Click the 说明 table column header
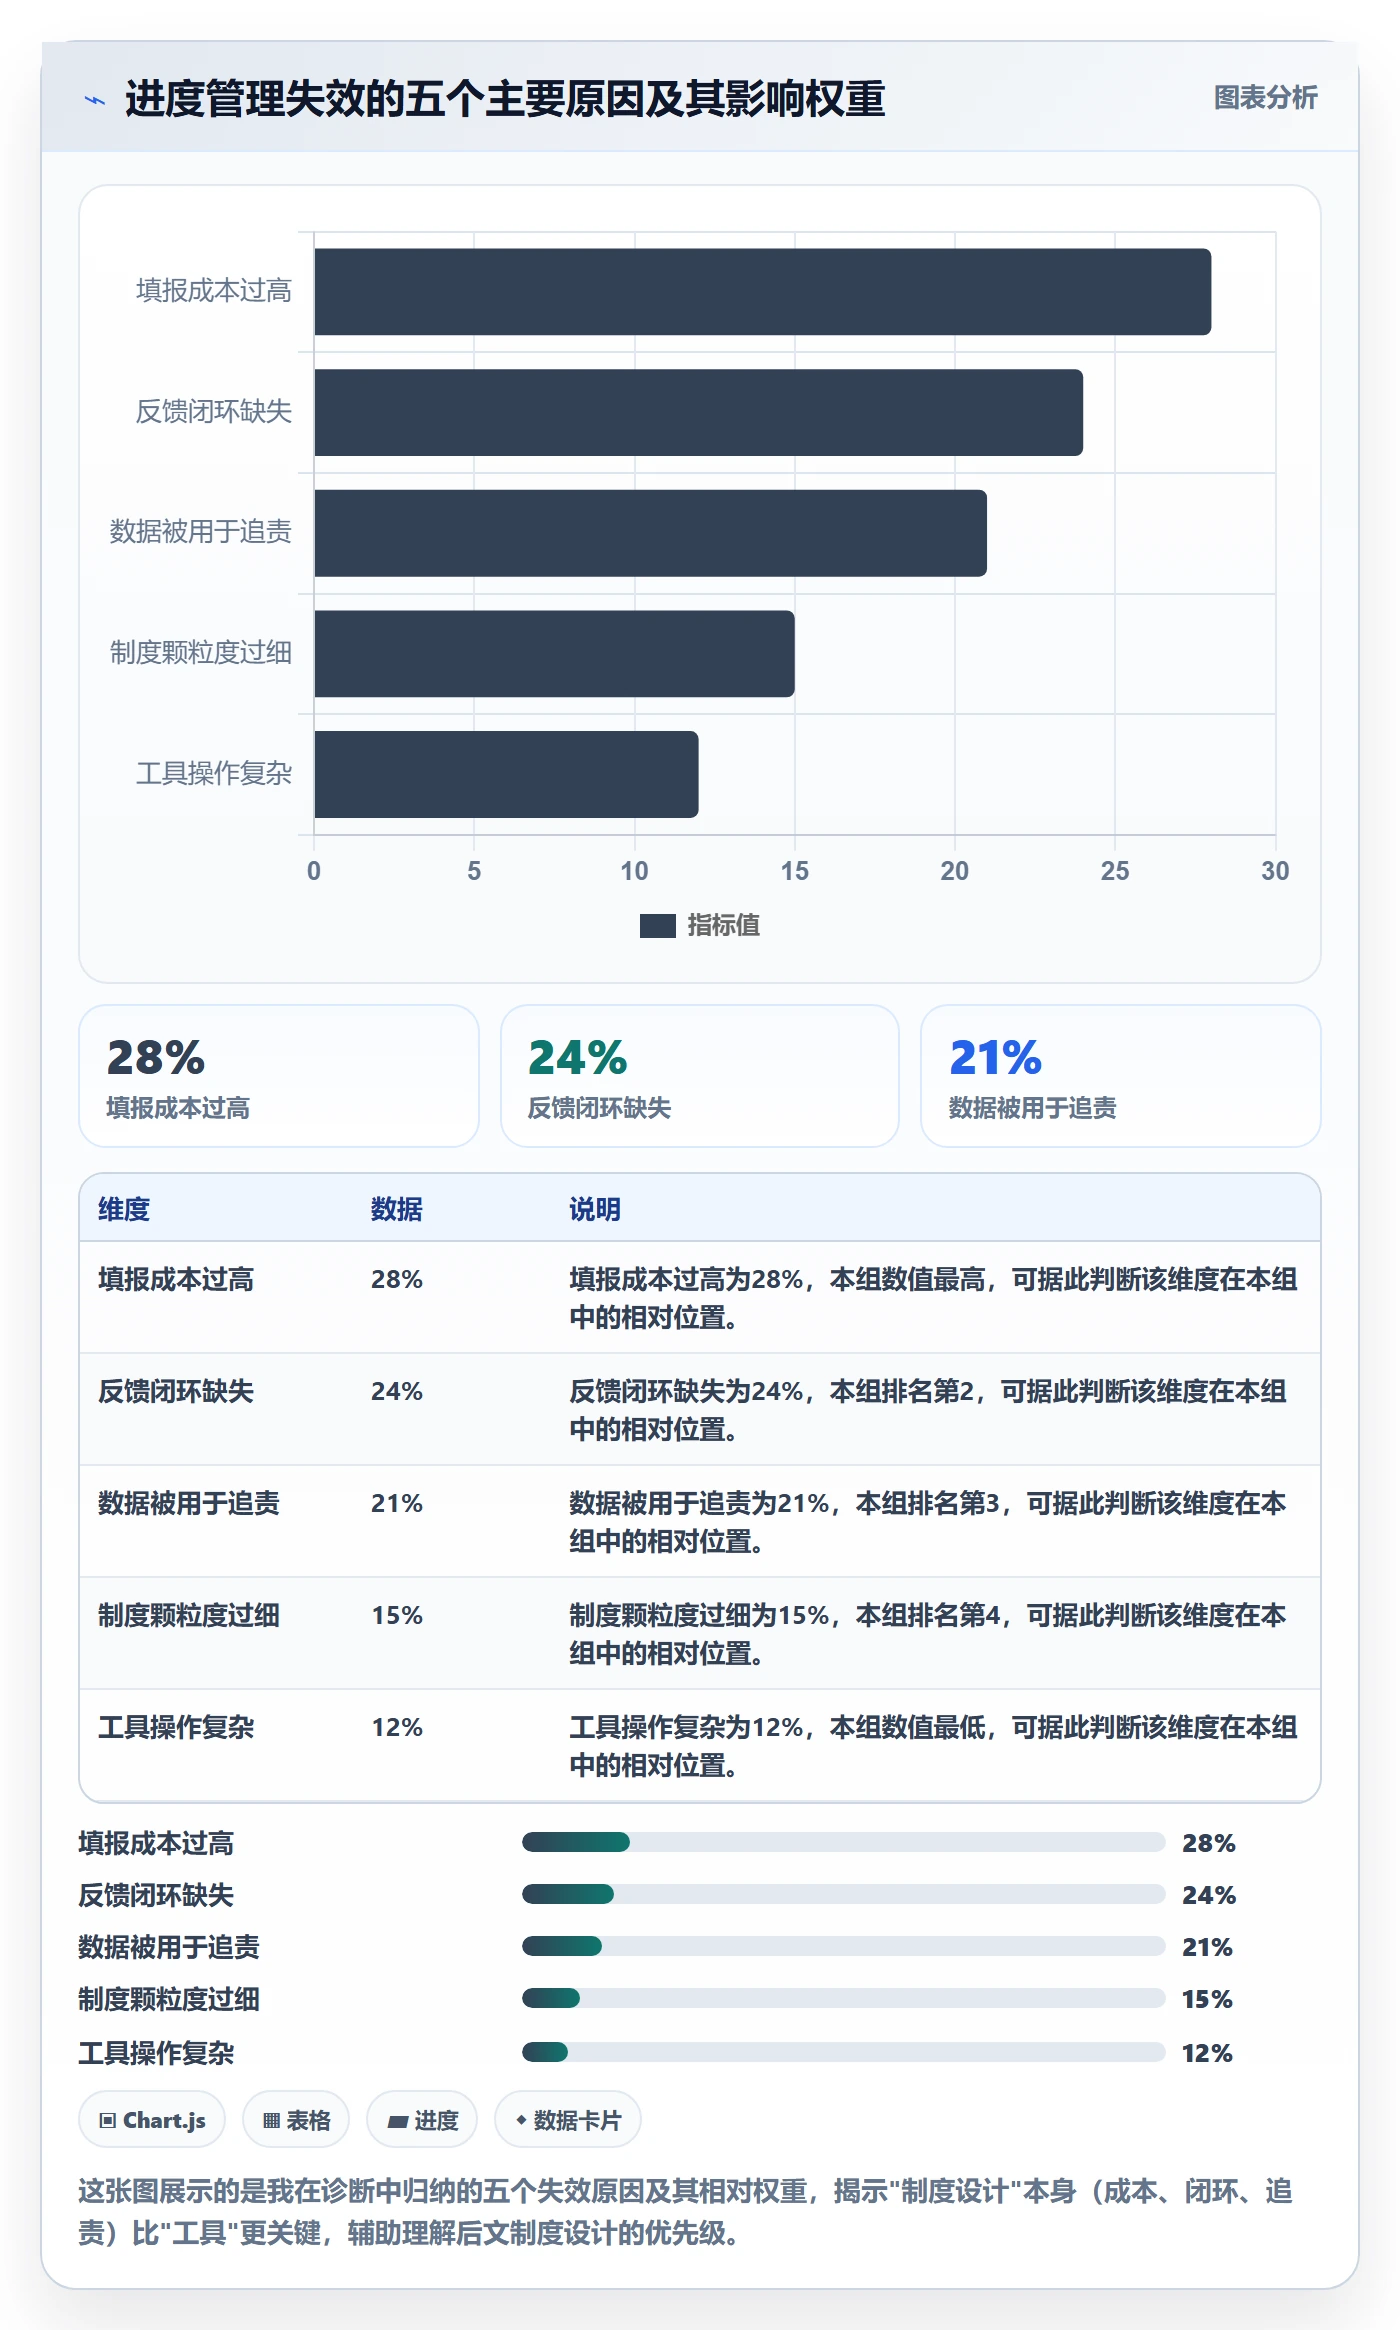The image size is (1400, 2330). pyautogui.click(x=595, y=1209)
